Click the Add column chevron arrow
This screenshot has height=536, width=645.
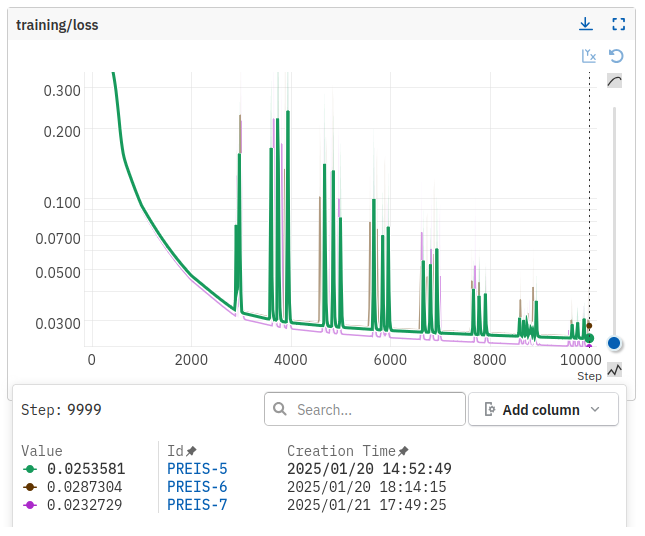(x=596, y=410)
